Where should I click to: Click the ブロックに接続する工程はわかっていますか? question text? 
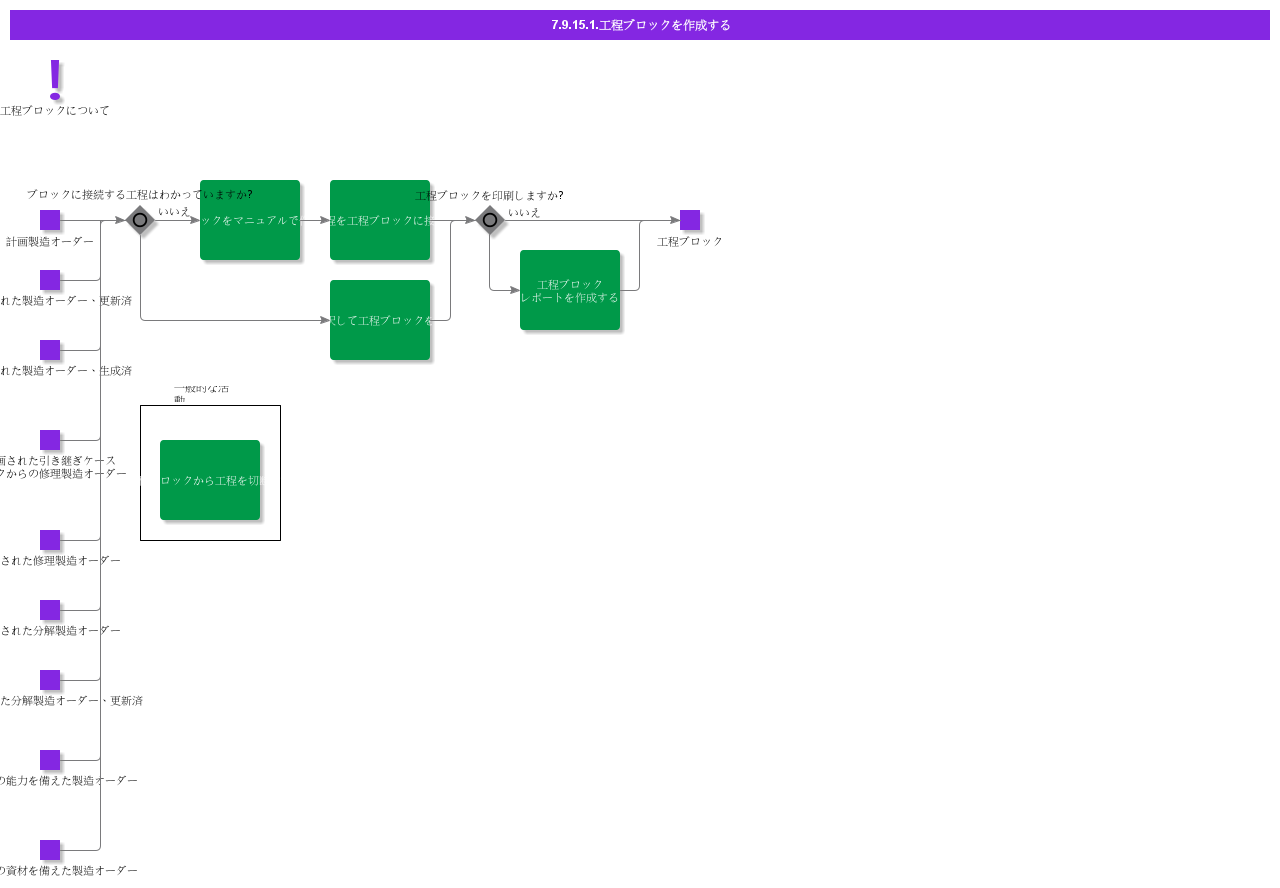click(139, 195)
